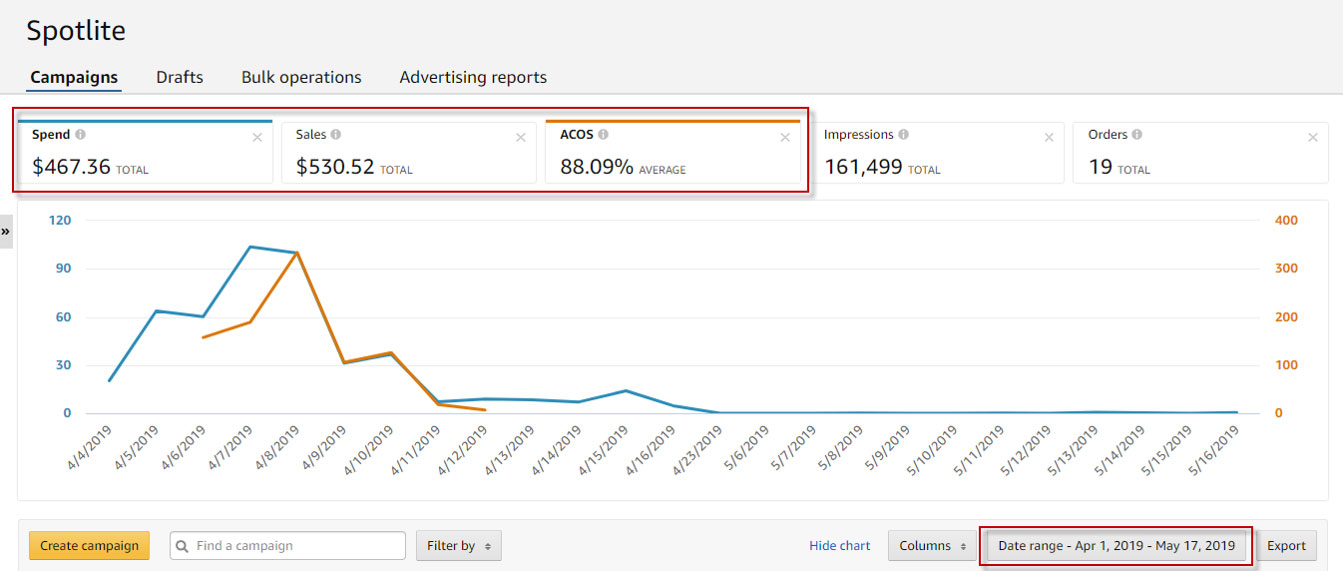The width and height of the screenshot is (1343, 571).
Task: Click the Impressions info icon
Action: point(903,135)
